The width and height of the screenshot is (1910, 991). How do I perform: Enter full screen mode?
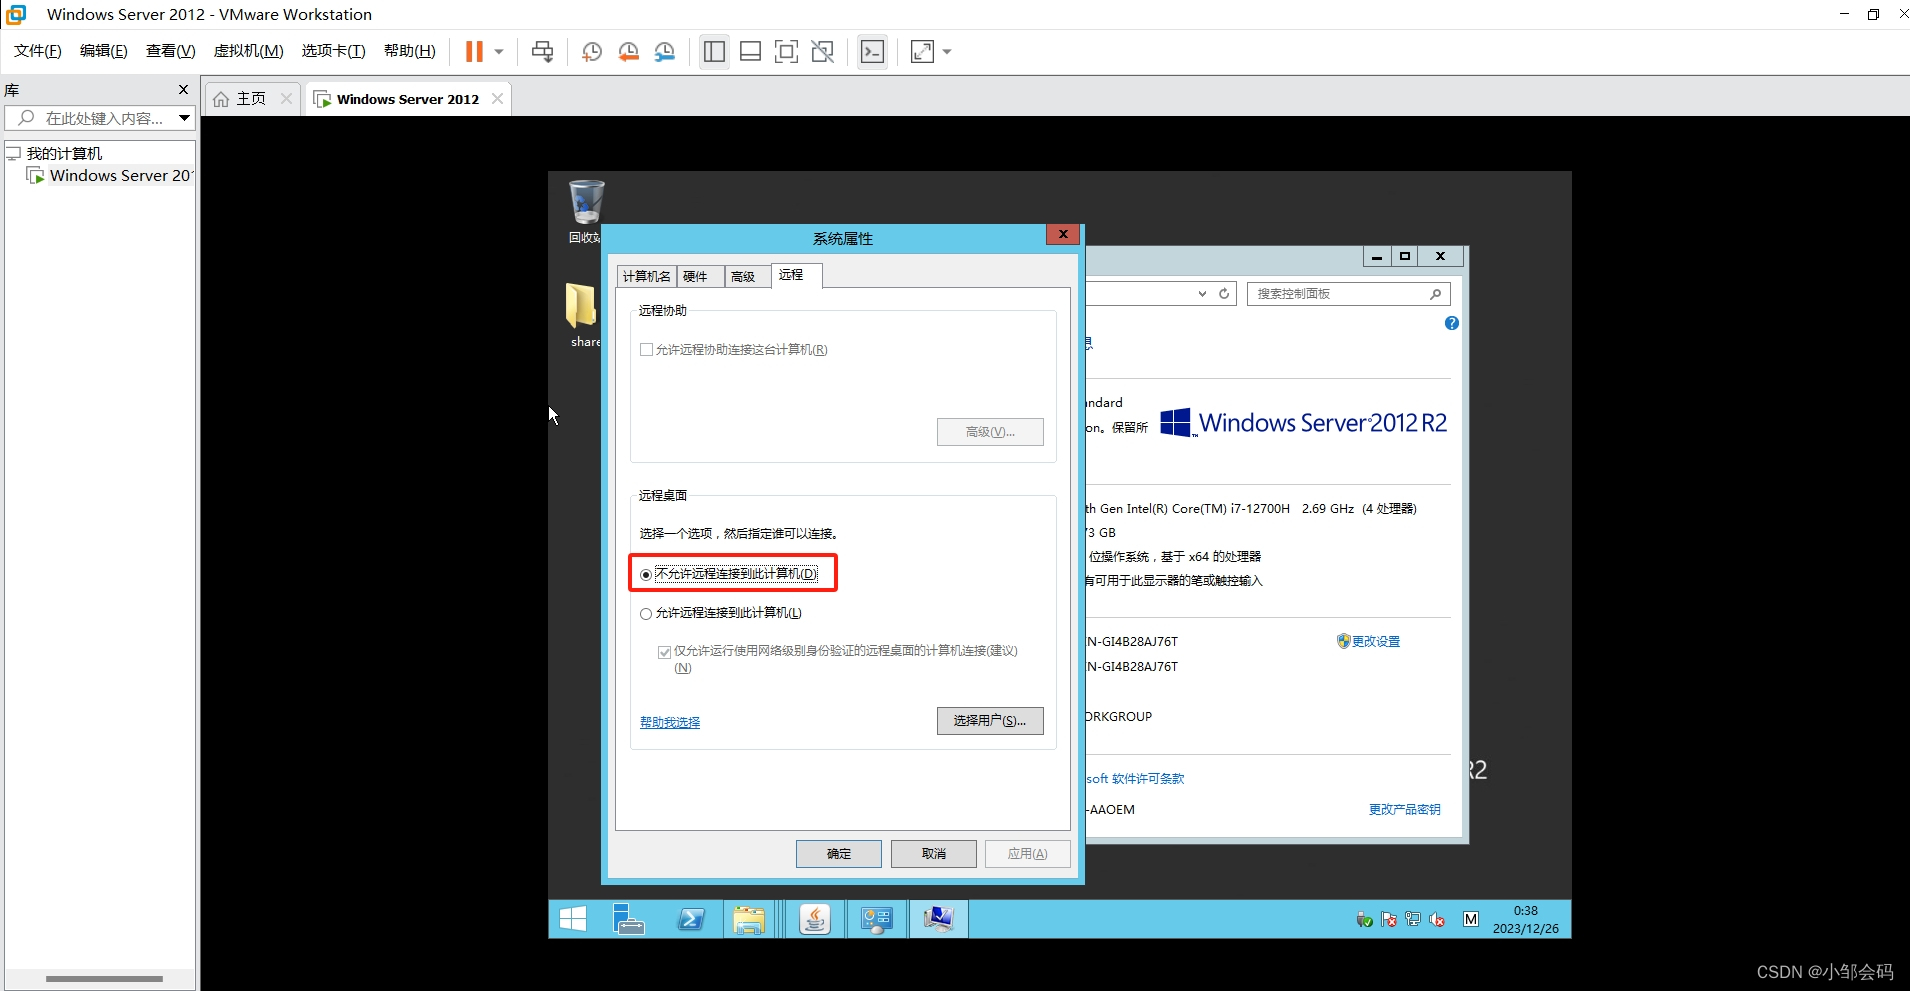(786, 51)
